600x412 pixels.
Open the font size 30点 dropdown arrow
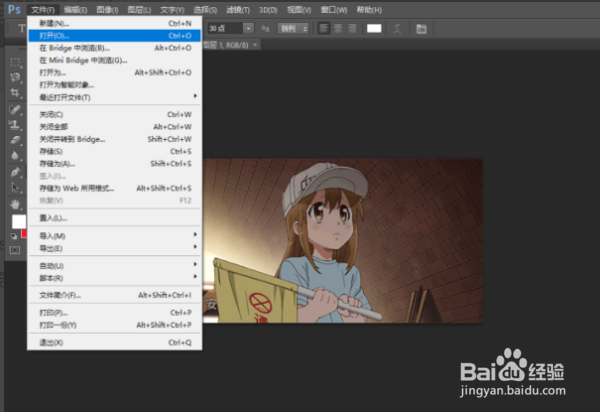point(249,29)
